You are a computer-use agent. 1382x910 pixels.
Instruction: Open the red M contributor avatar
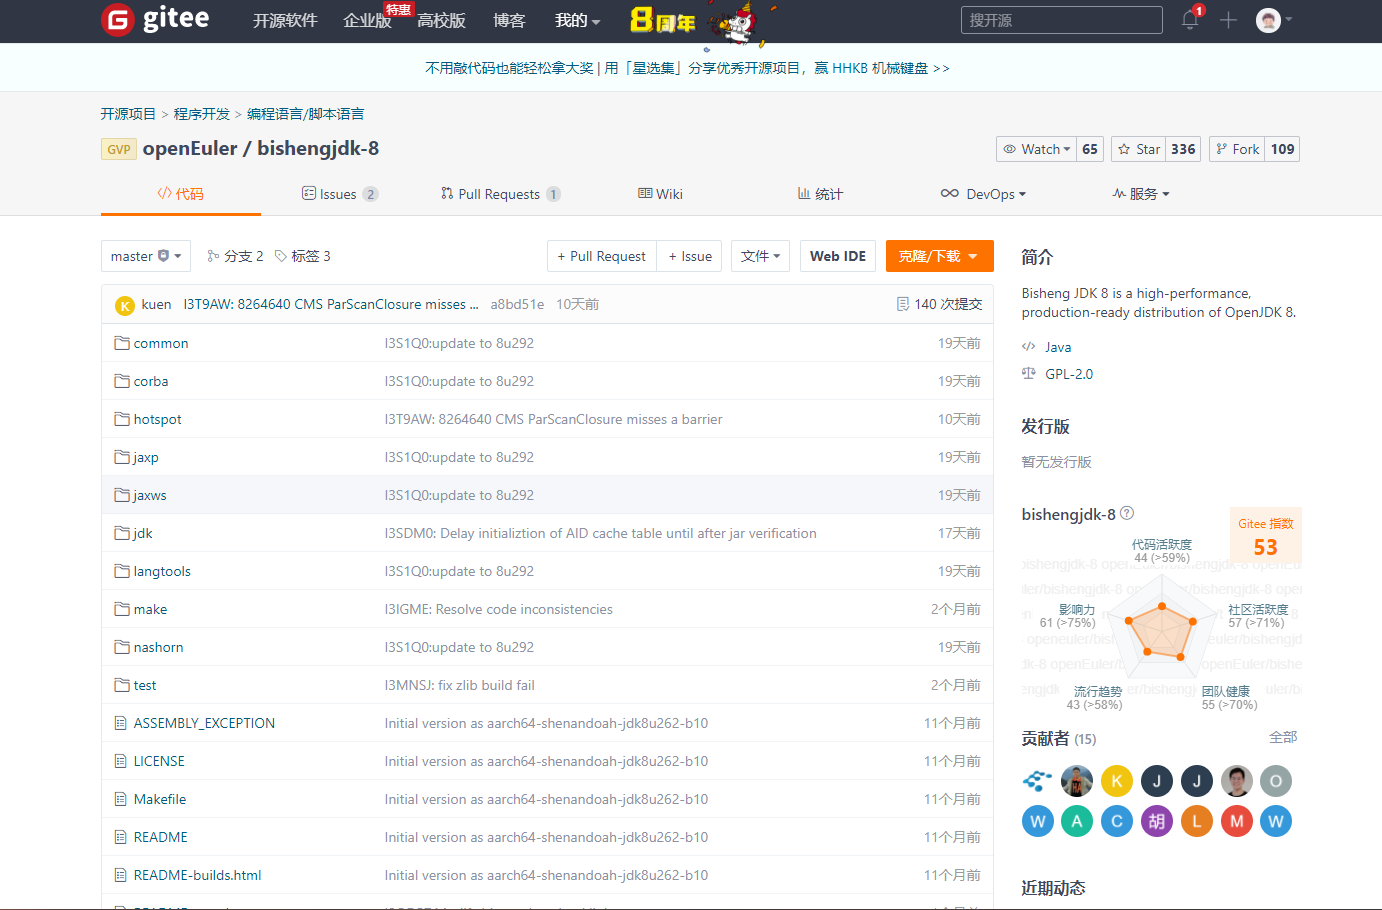pos(1237,821)
